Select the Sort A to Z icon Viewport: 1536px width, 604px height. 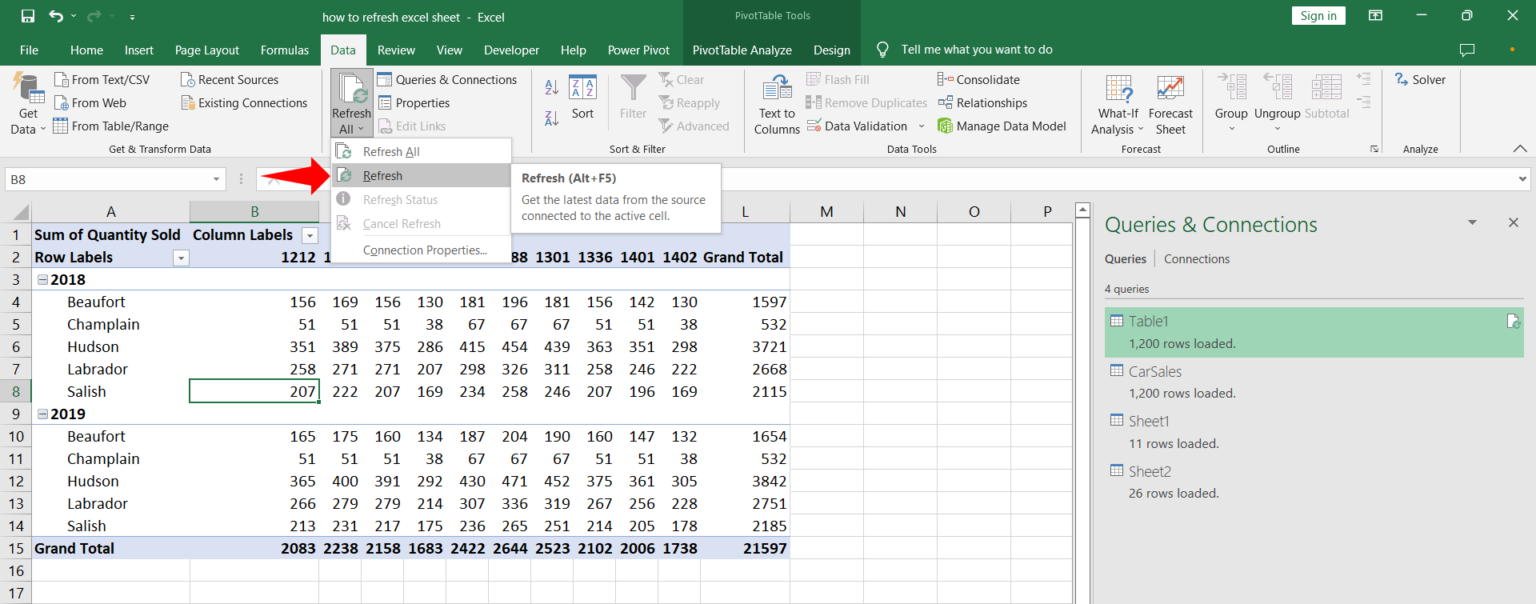coord(551,86)
